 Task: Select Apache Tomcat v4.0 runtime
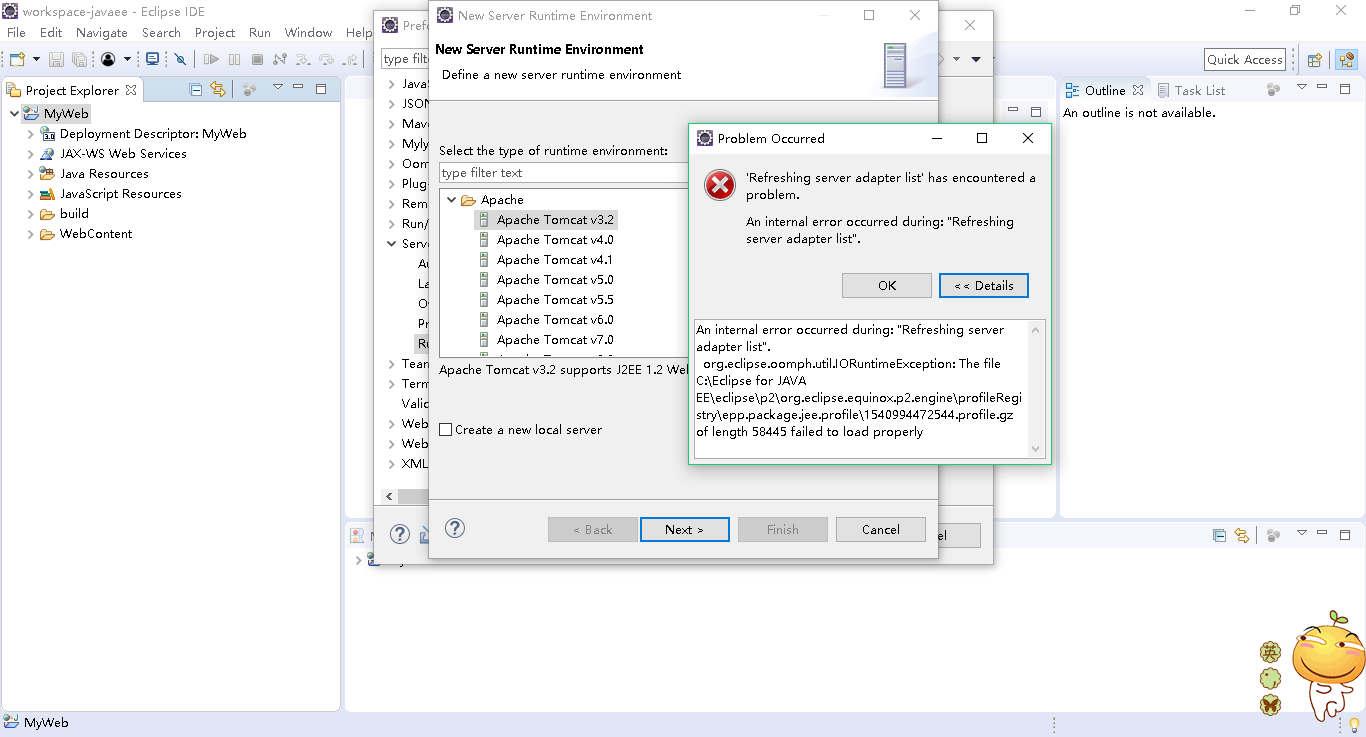pyautogui.click(x=555, y=239)
